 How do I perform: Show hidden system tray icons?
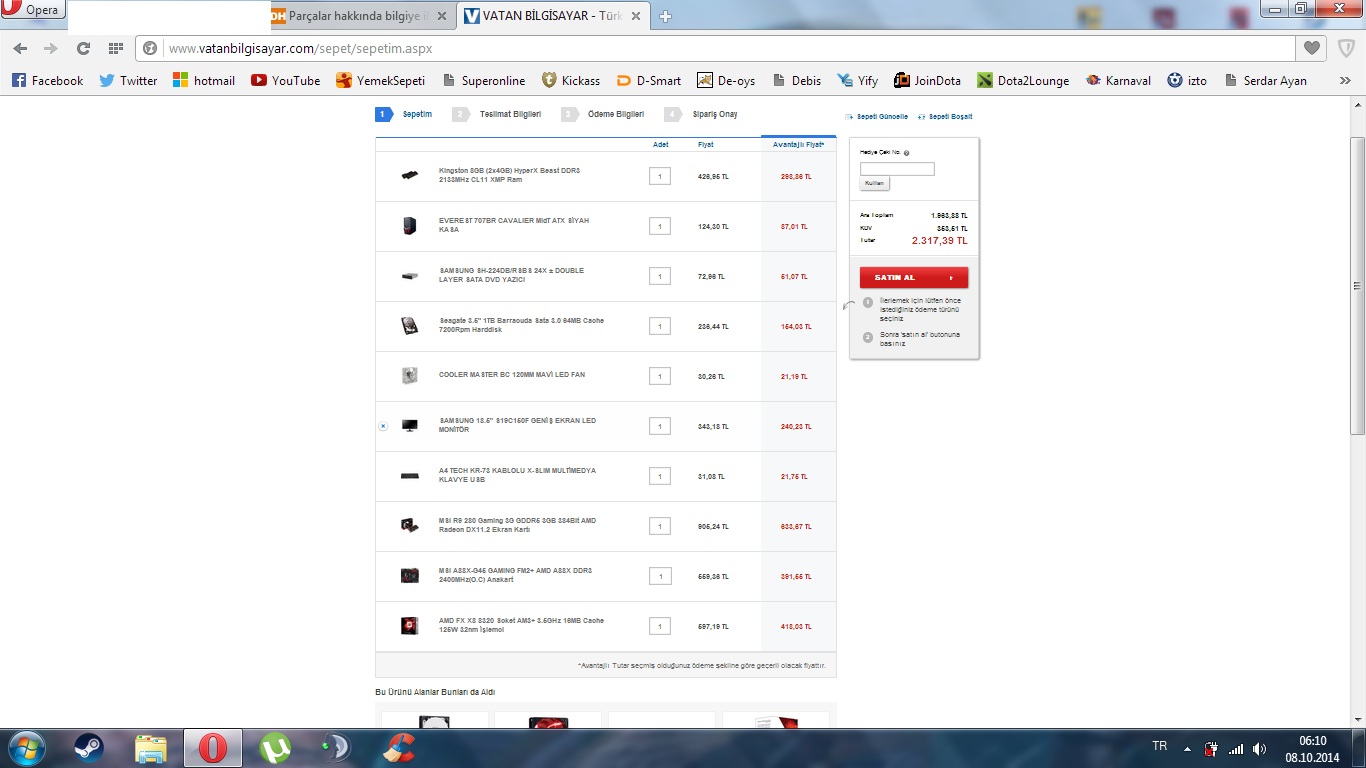pos(1187,748)
